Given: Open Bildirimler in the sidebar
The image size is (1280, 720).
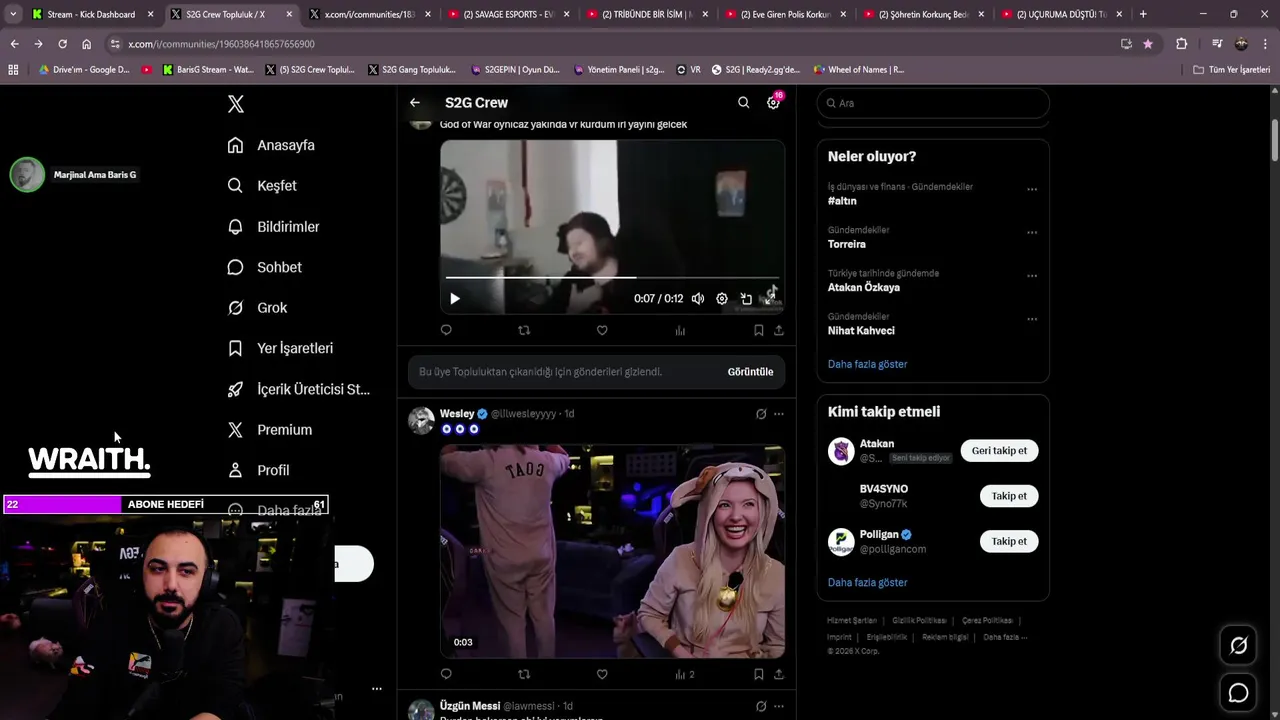Looking at the screenshot, I should pyautogui.click(x=273, y=227).
